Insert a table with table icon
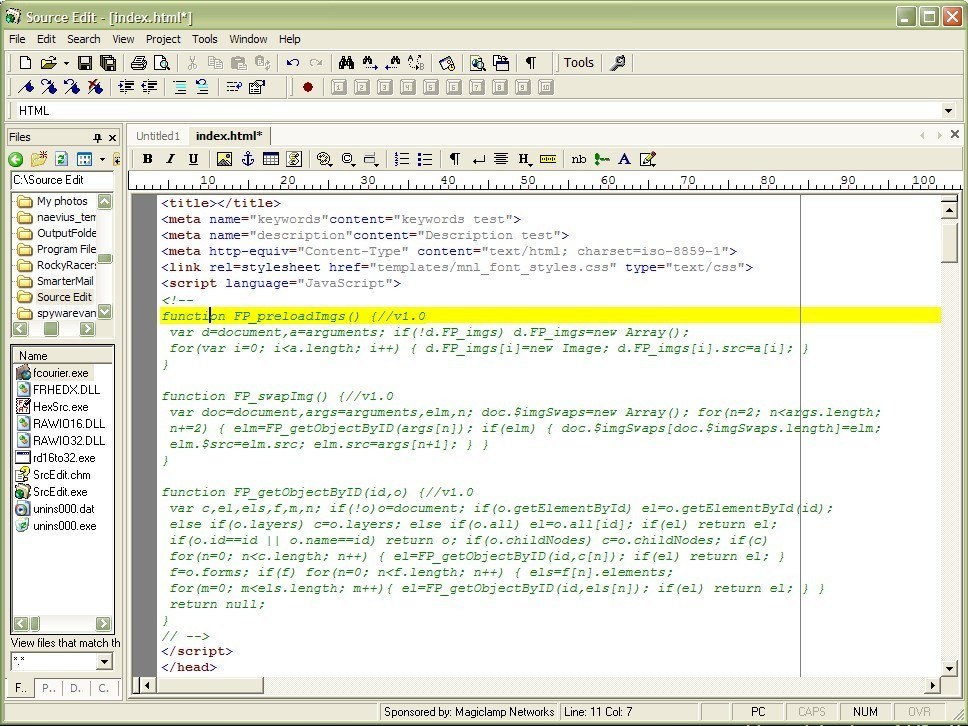The width and height of the screenshot is (968, 726). click(x=271, y=159)
